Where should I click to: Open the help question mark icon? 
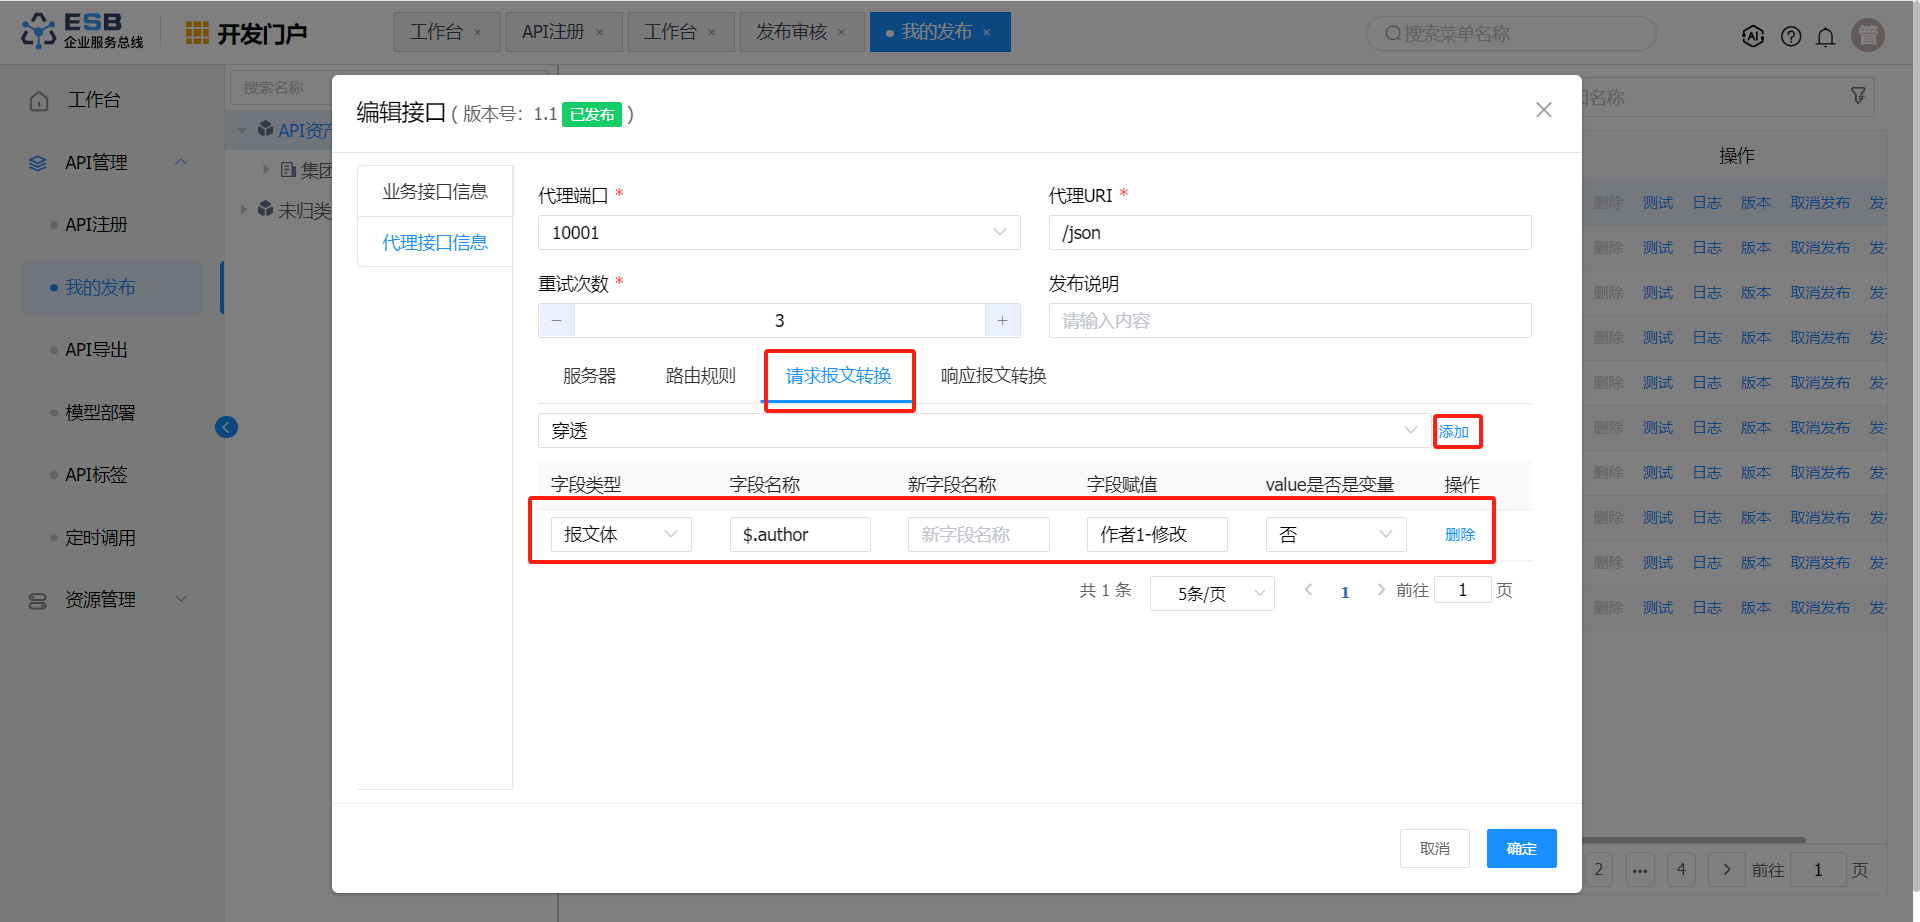[1791, 37]
